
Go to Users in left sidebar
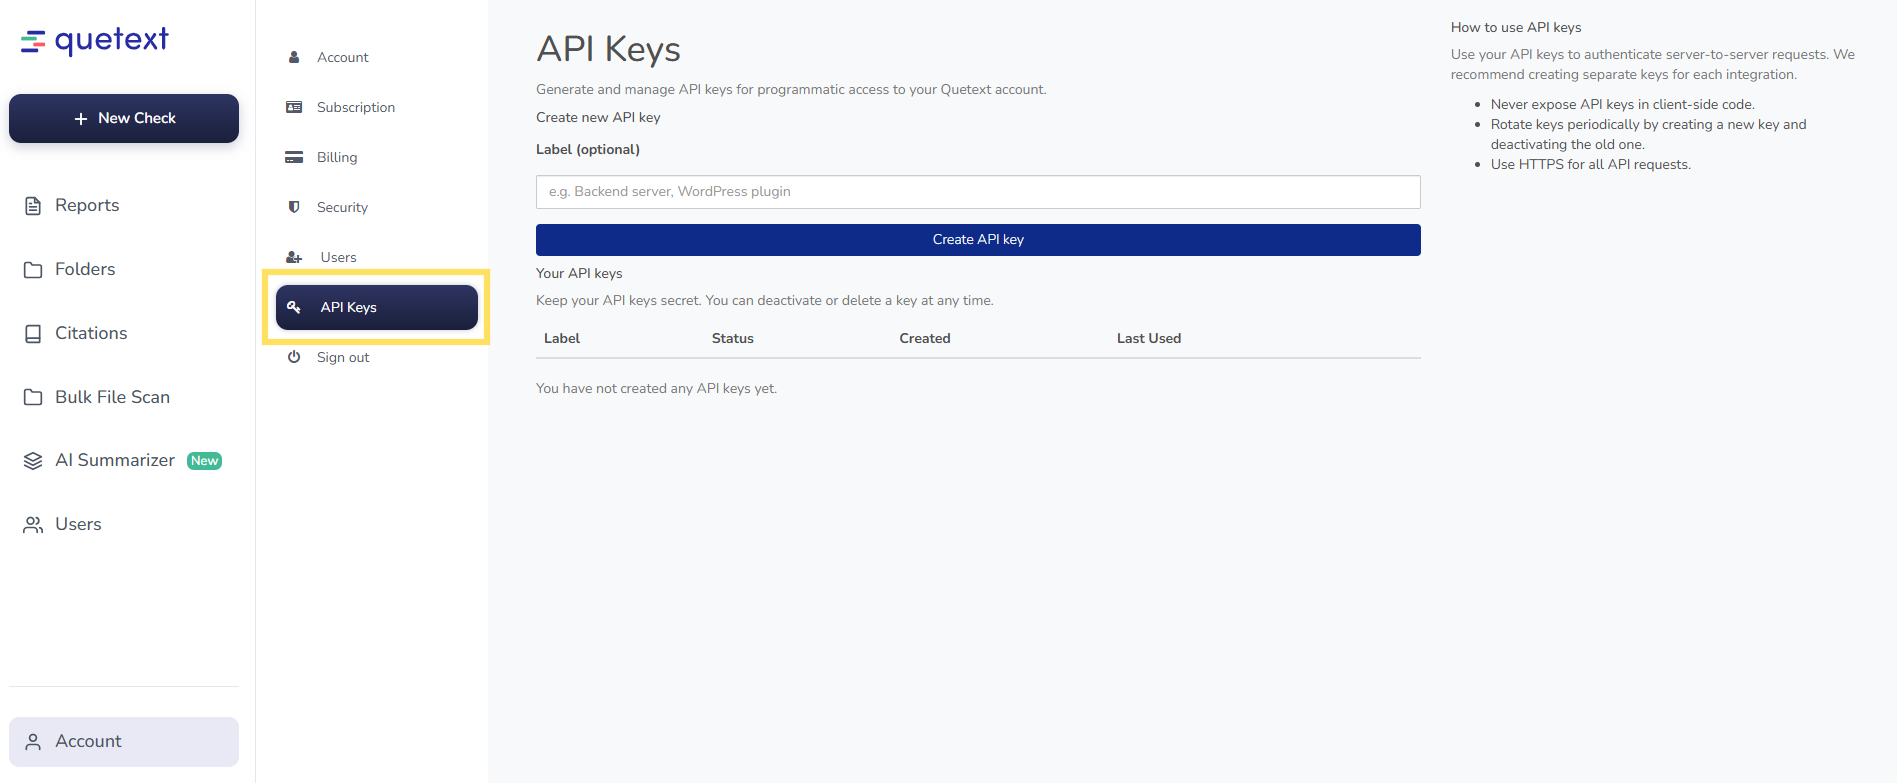click(78, 525)
